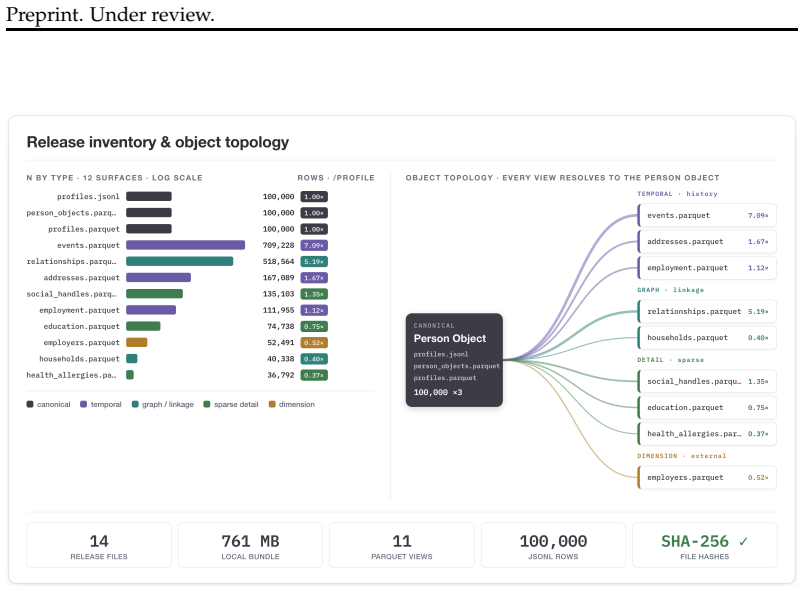This screenshot has height=591, width=804.
Task: Click the SHA-256 file hashes checkmark
Action: click(743, 541)
